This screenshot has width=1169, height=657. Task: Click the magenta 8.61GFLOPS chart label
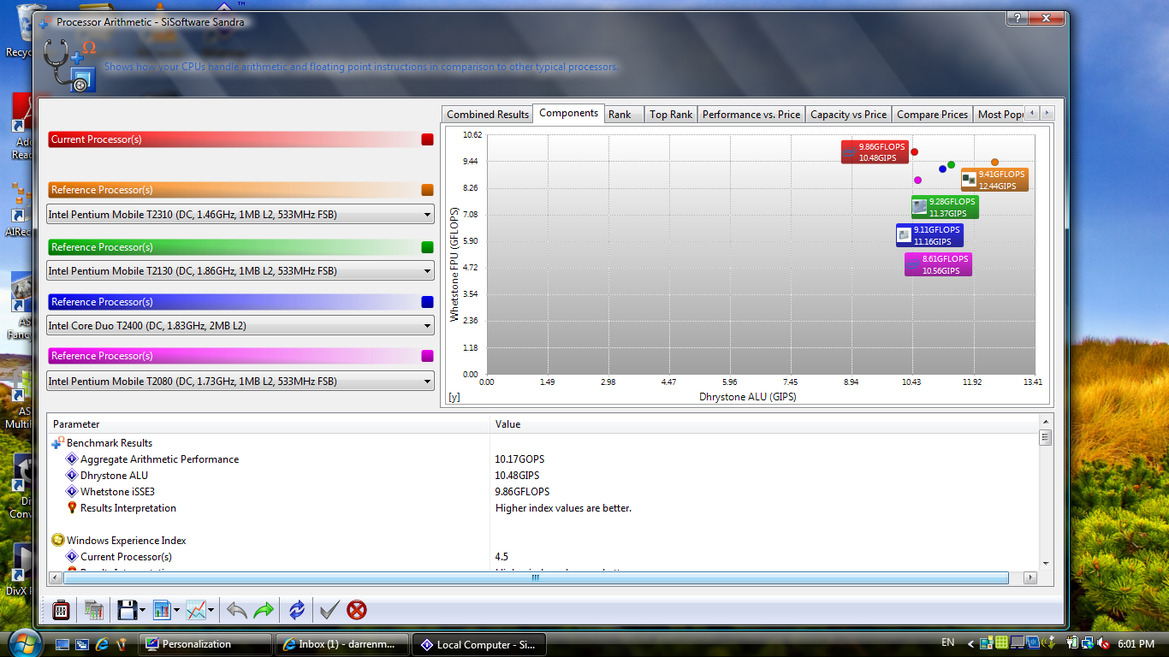tap(938, 265)
